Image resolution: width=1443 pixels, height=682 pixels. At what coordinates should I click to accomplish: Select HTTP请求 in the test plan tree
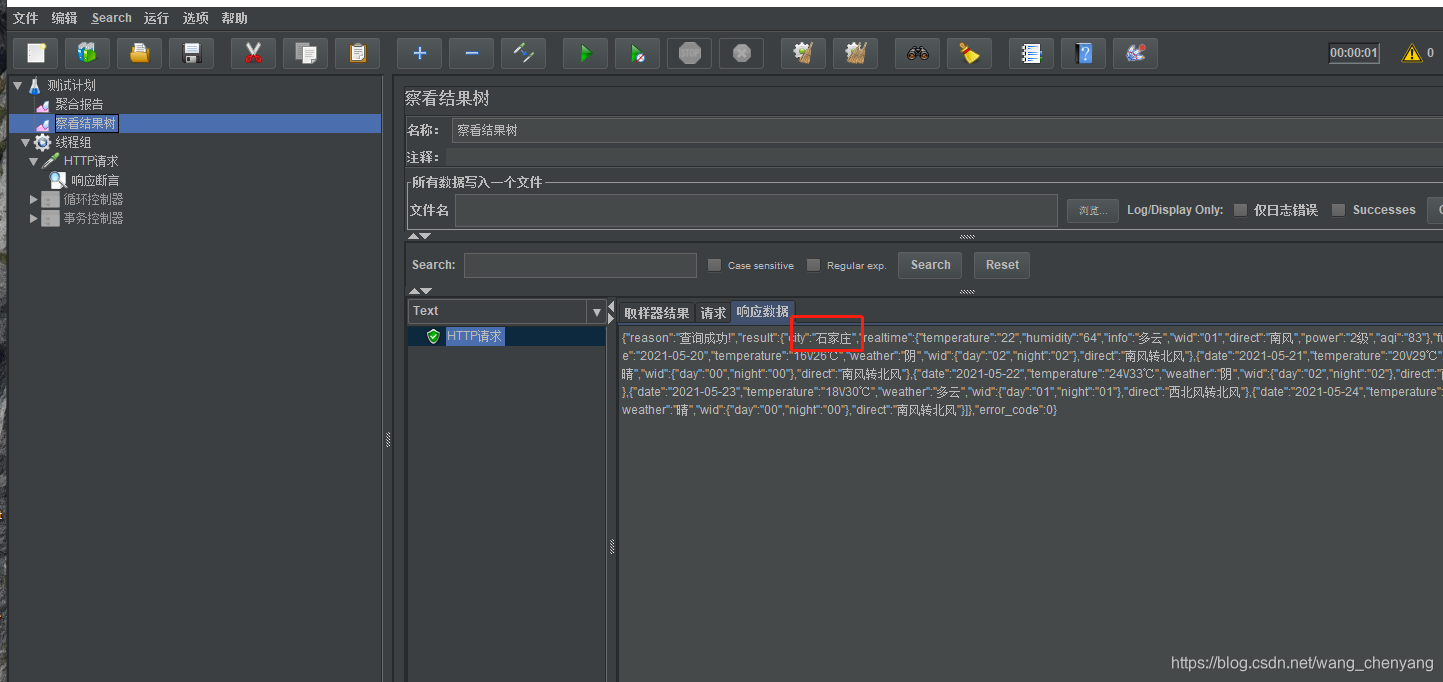pos(91,161)
